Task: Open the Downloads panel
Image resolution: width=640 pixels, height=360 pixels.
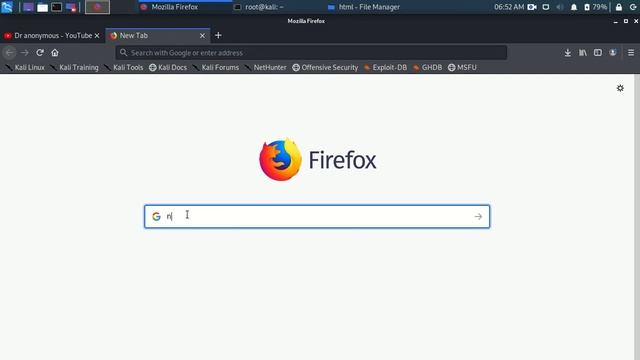Action: click(x=568, y=53)
